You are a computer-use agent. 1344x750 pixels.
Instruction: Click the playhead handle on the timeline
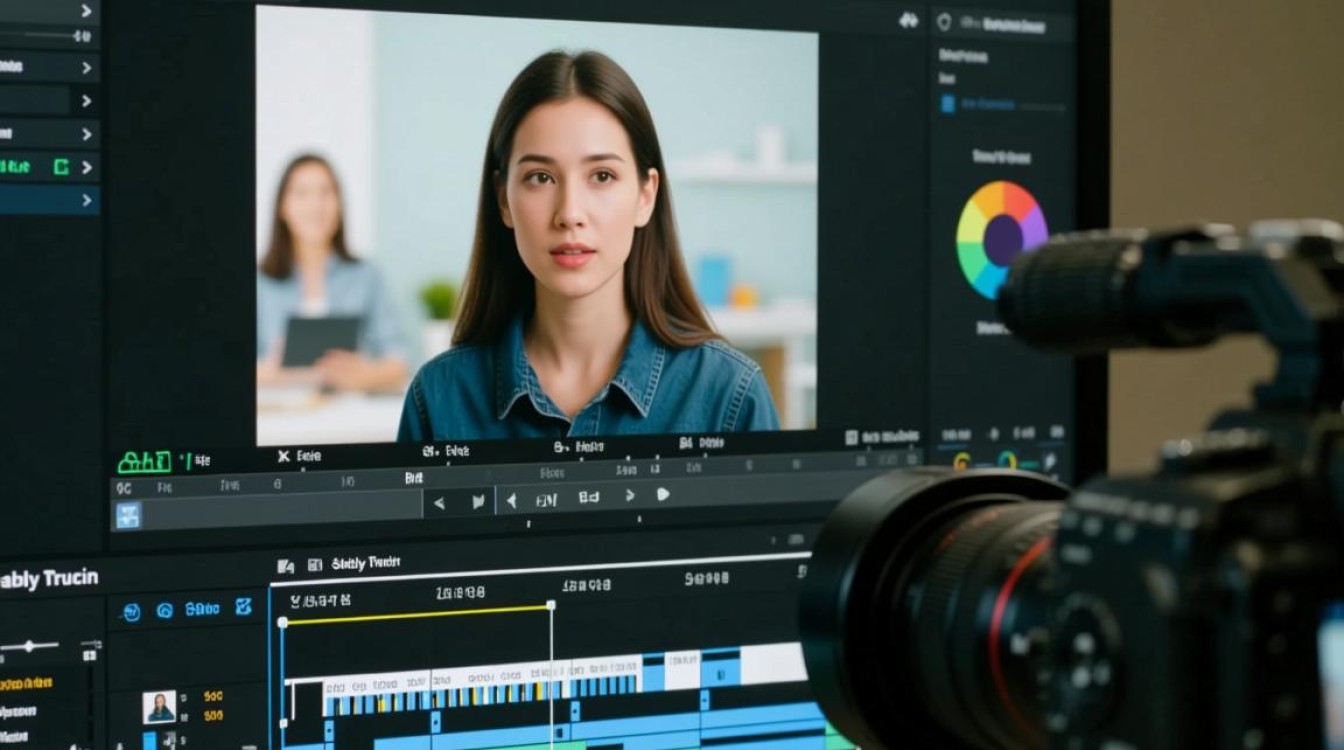click(x=550, y=605)
